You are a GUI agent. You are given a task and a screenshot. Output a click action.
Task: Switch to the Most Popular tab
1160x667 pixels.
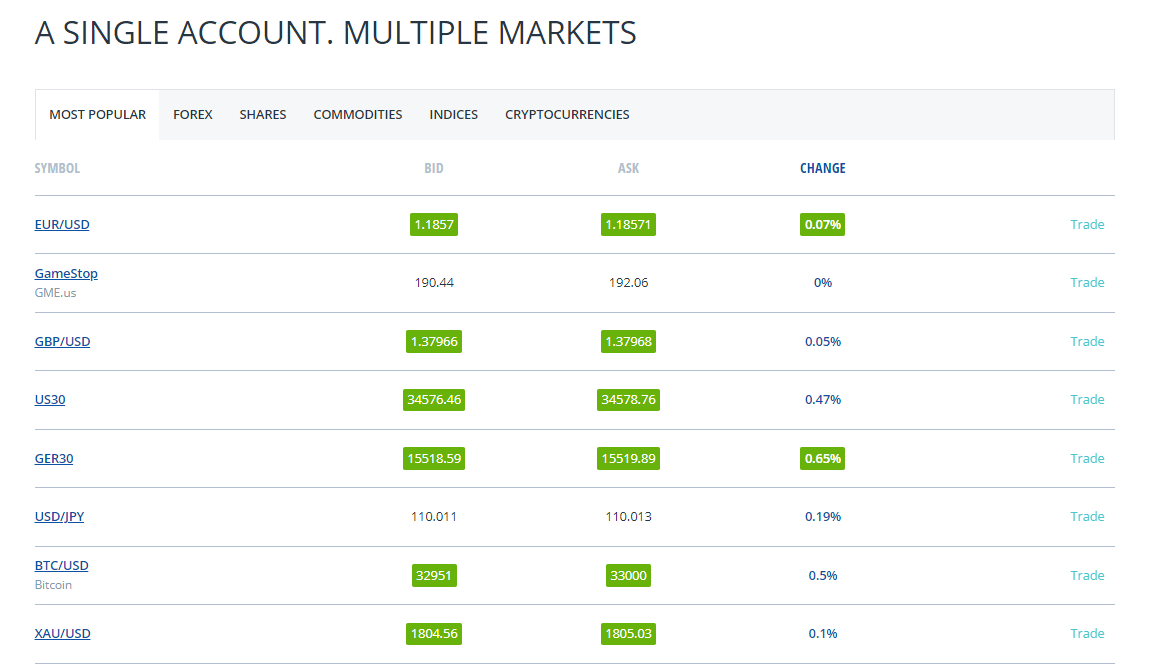tap(97, 115)
